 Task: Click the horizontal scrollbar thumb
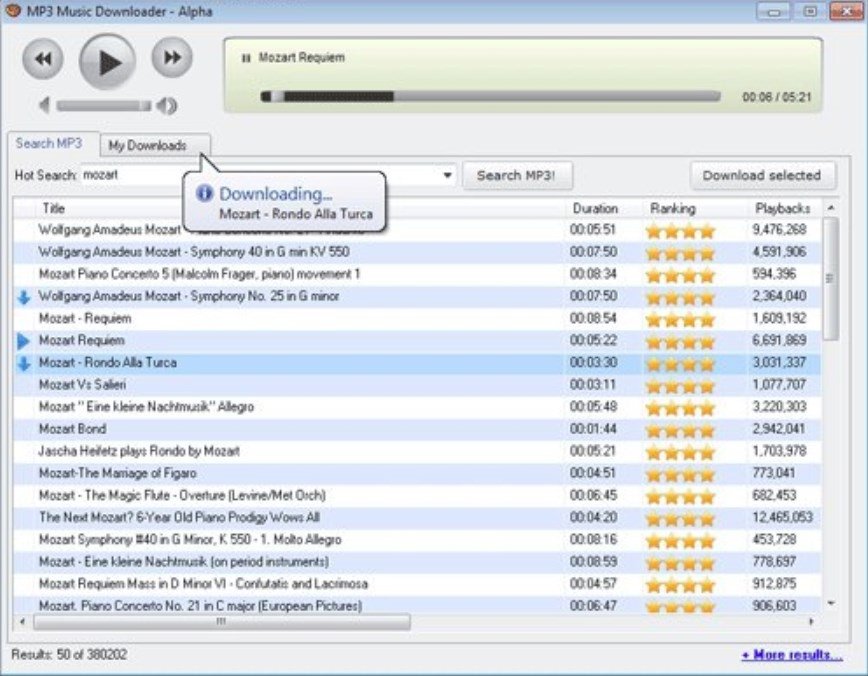(x=221, y=622)
